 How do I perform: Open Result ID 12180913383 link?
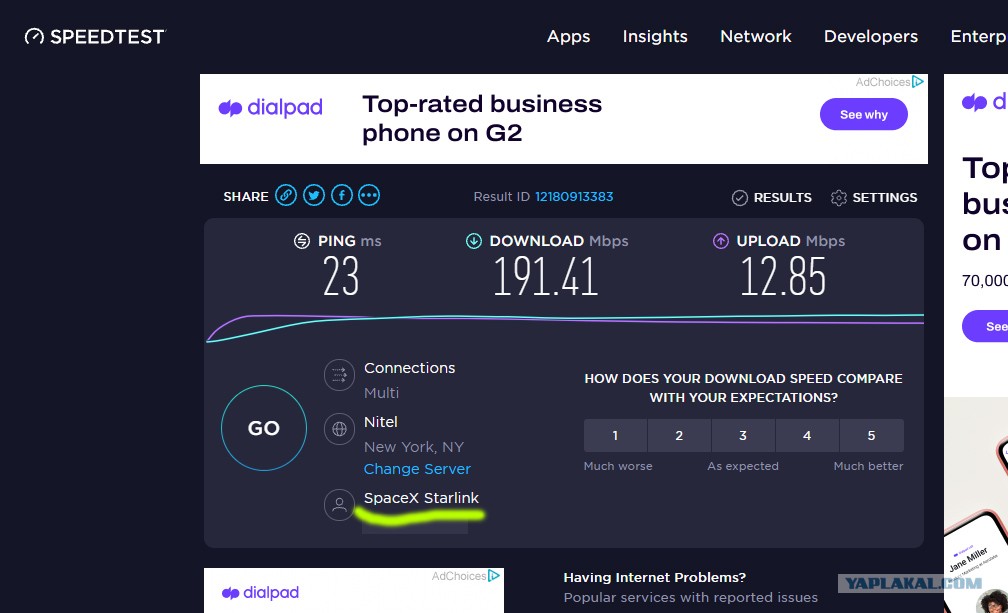574,197
